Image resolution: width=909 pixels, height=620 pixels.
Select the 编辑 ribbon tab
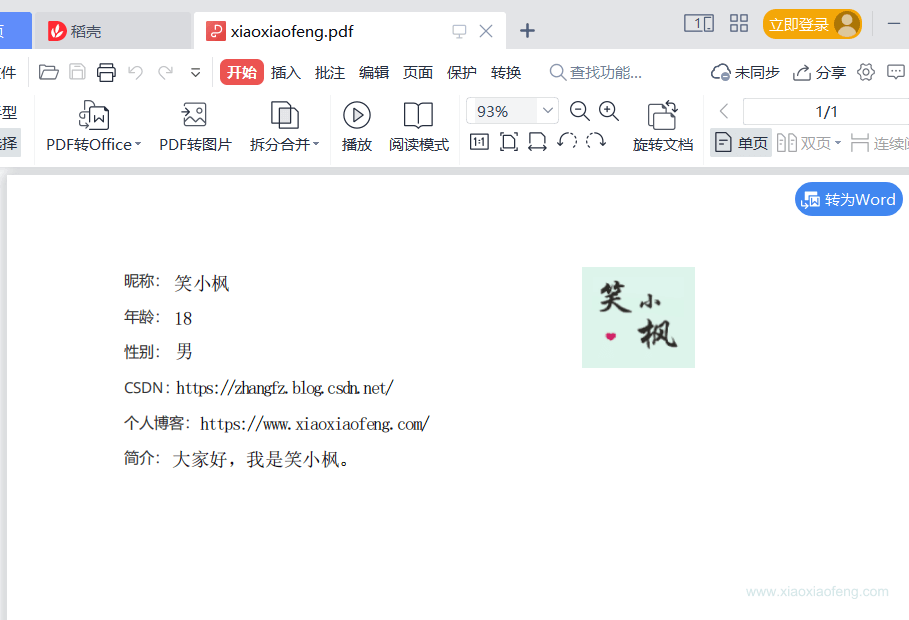pyautogui.click(x=374, y=72)
